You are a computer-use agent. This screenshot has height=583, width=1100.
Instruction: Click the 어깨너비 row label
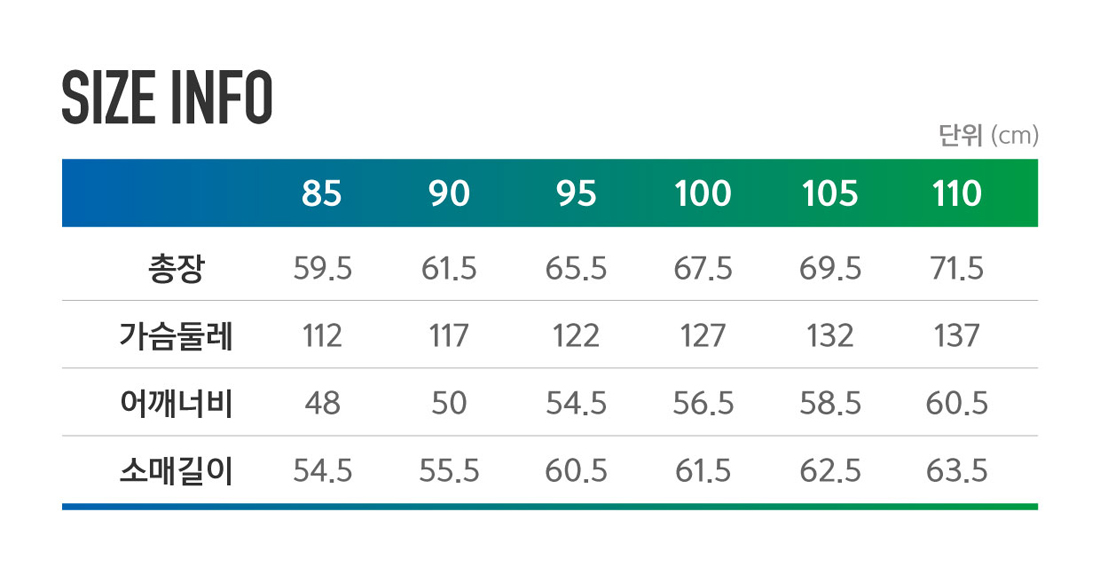click(x=176, y=403)
